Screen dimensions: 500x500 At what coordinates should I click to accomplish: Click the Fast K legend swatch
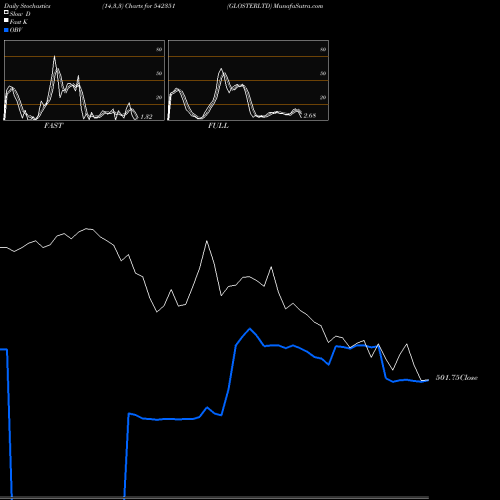[6, 20]
